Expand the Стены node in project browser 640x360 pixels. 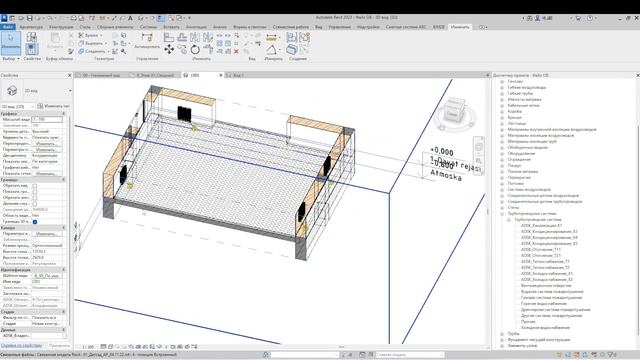pos(502,207)
